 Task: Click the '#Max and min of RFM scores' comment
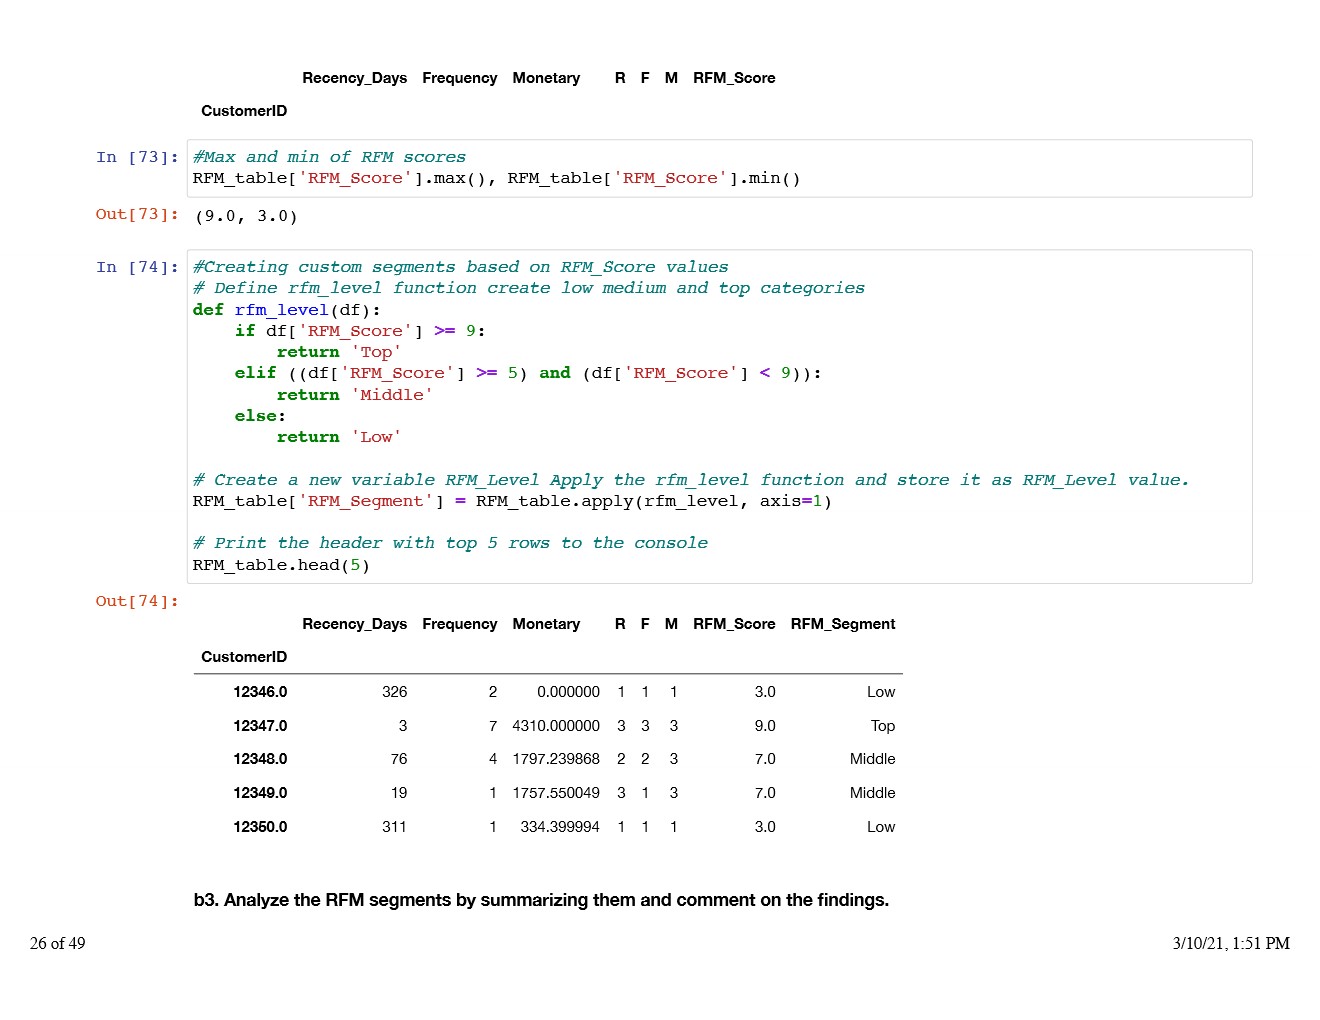coord(329,157)
